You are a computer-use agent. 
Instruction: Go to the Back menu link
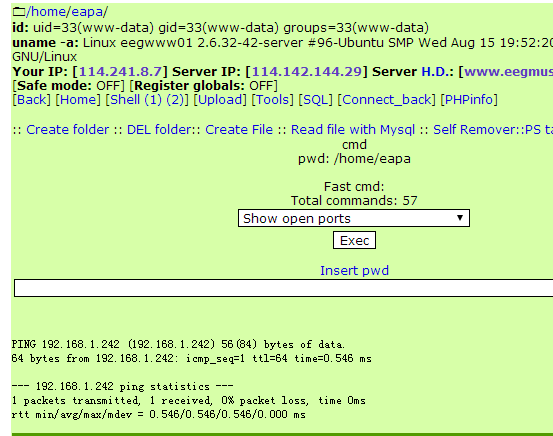(x=31, y=100)
